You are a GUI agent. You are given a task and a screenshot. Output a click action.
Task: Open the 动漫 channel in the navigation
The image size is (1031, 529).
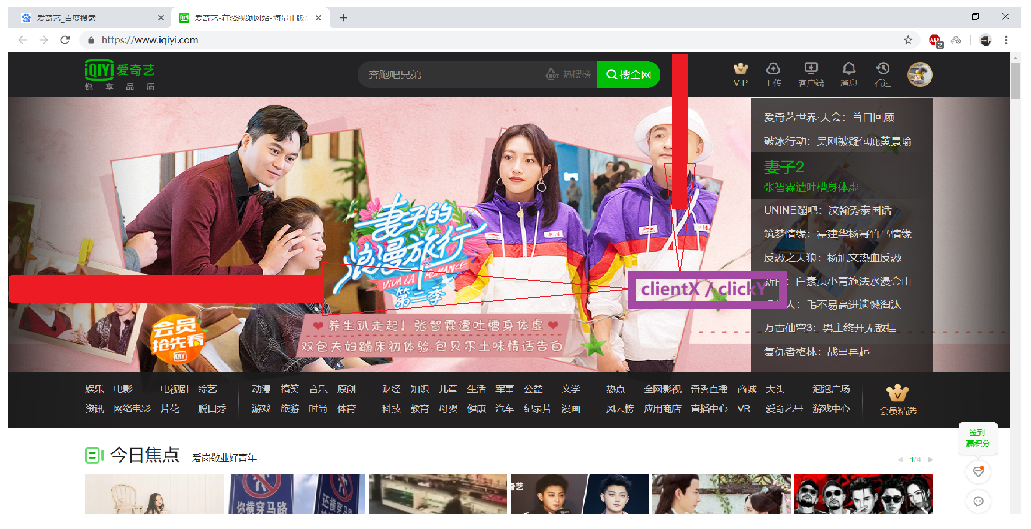pyautogui.click(x=261, y=389)
